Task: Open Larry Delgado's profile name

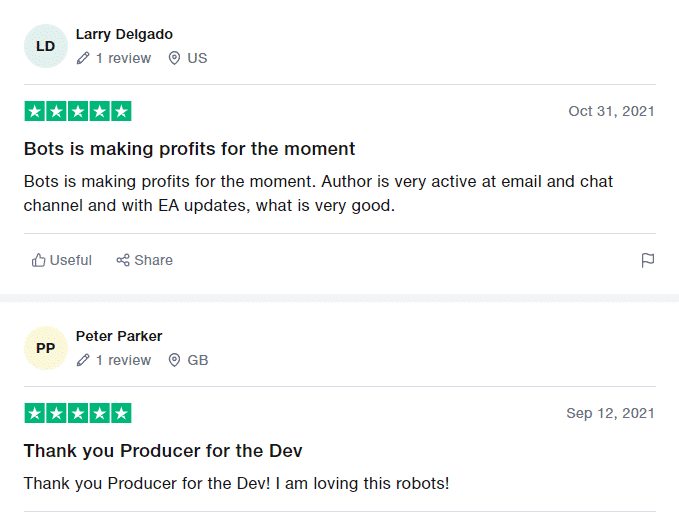Action: point(124,34)
